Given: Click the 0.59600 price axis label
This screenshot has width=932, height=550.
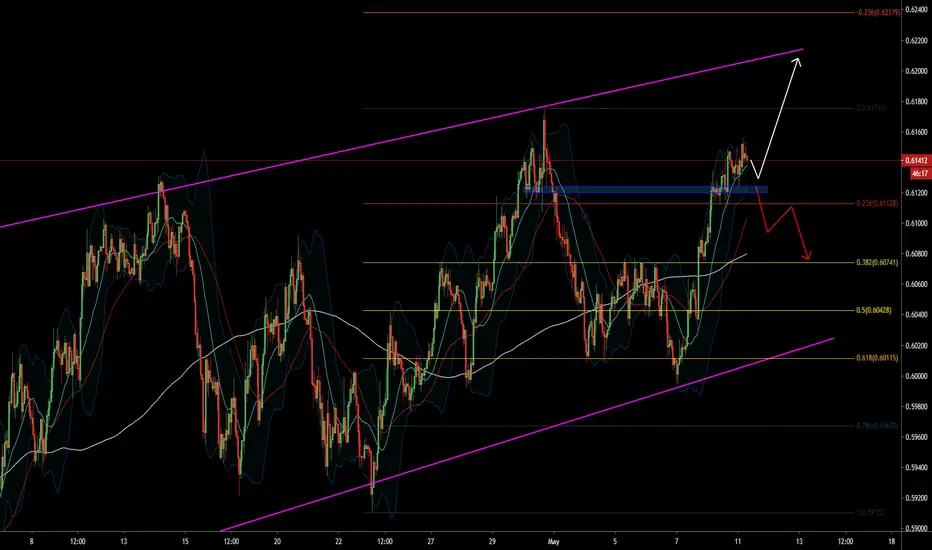Looking at the screenshot, I should point(916,437).
